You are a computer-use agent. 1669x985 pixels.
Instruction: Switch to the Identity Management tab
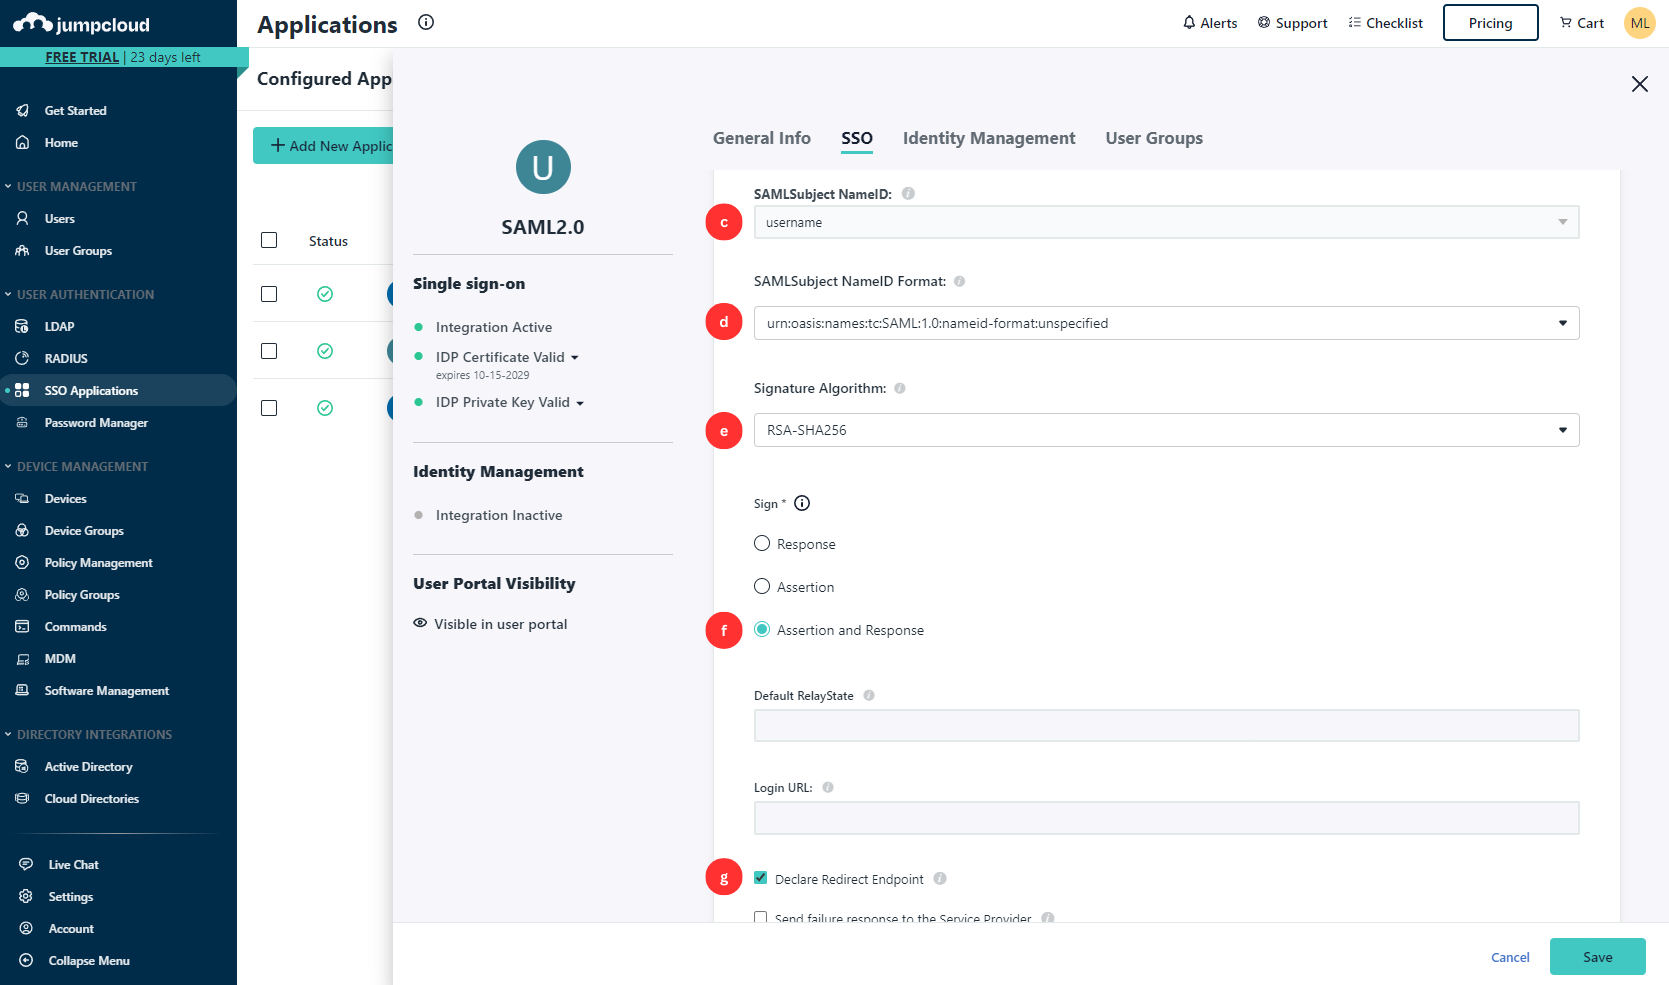click(x=988, y=138)
